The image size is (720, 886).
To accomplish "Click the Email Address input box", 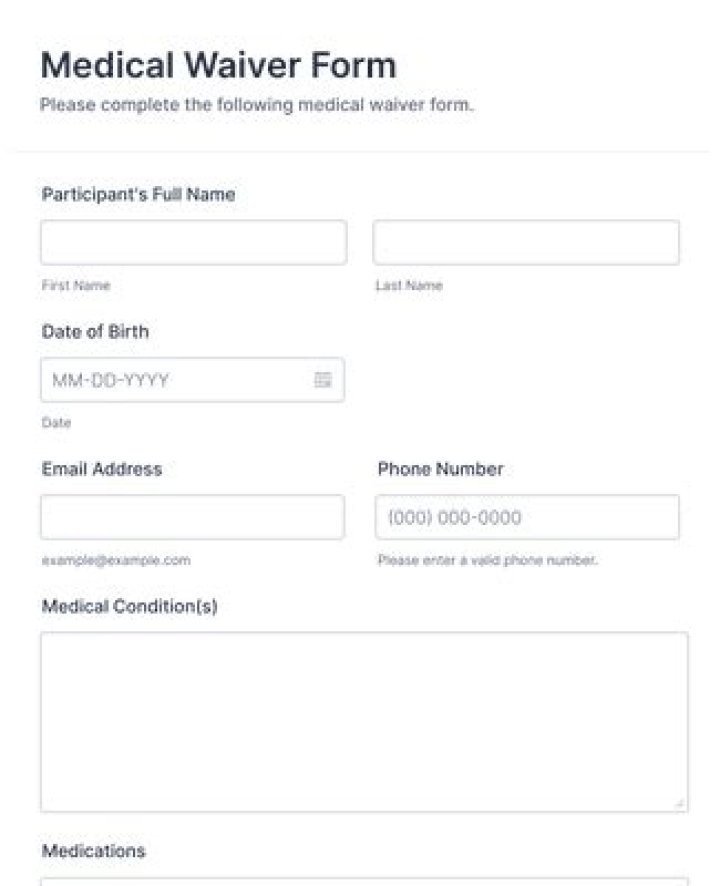I will (x=192, y=517).
